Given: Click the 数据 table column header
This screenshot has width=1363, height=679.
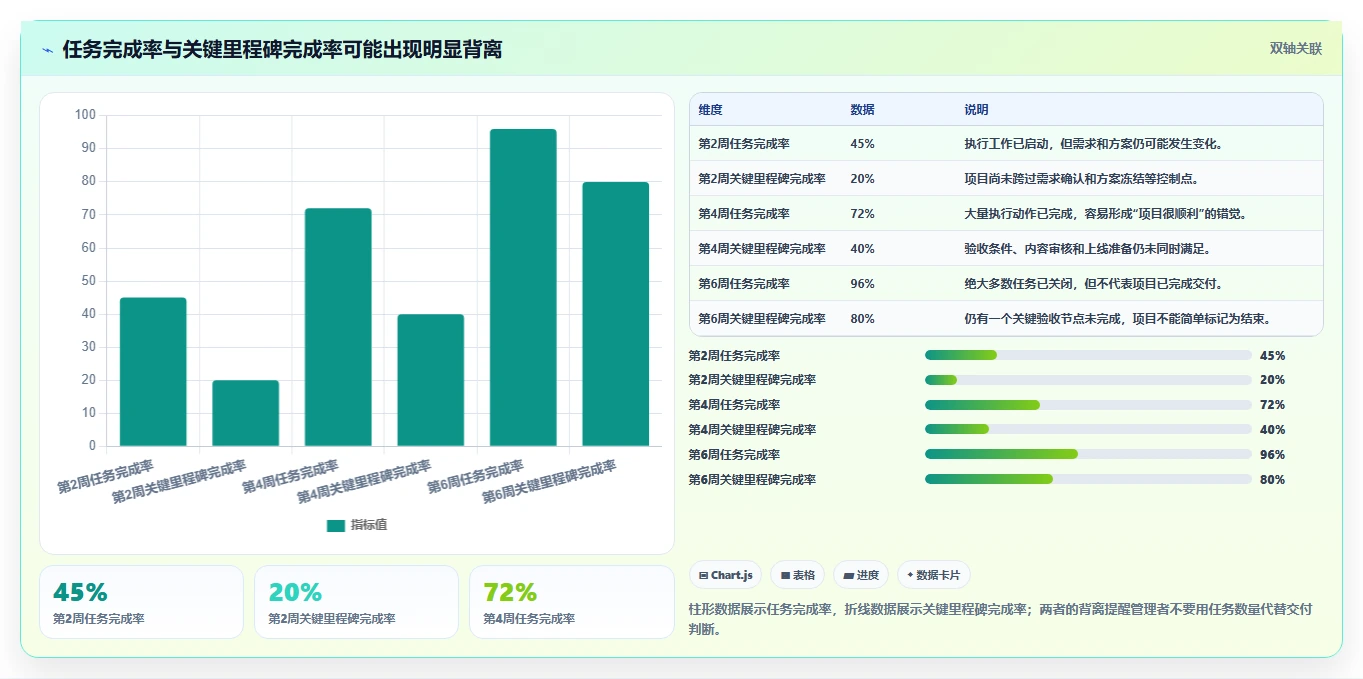Looking at the screenshot, I should point(862,110).
